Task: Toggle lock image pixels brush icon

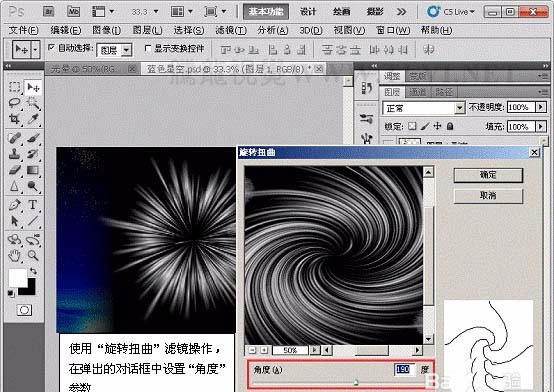Action: (x=425, y=126)
